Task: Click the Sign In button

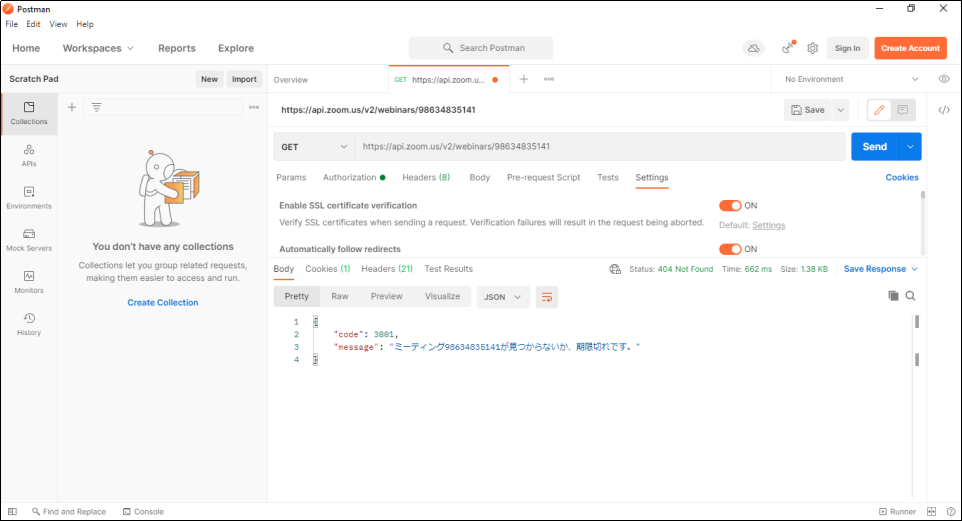Action: tap(847, 48)
